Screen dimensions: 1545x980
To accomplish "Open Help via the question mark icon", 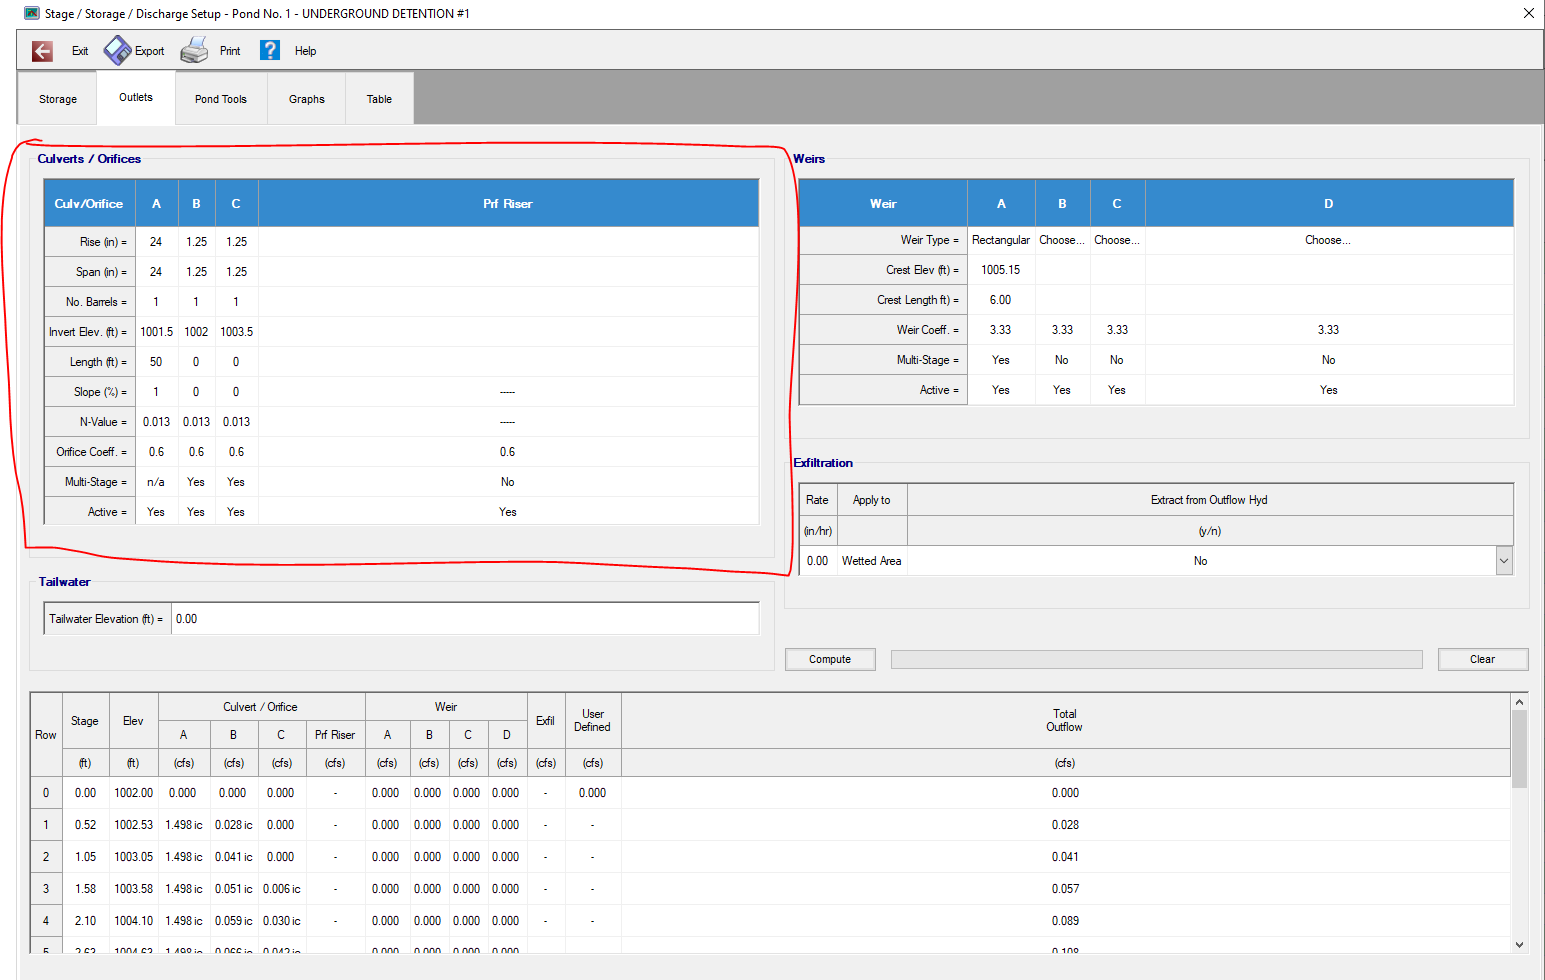I will click(x=269, y=50).
